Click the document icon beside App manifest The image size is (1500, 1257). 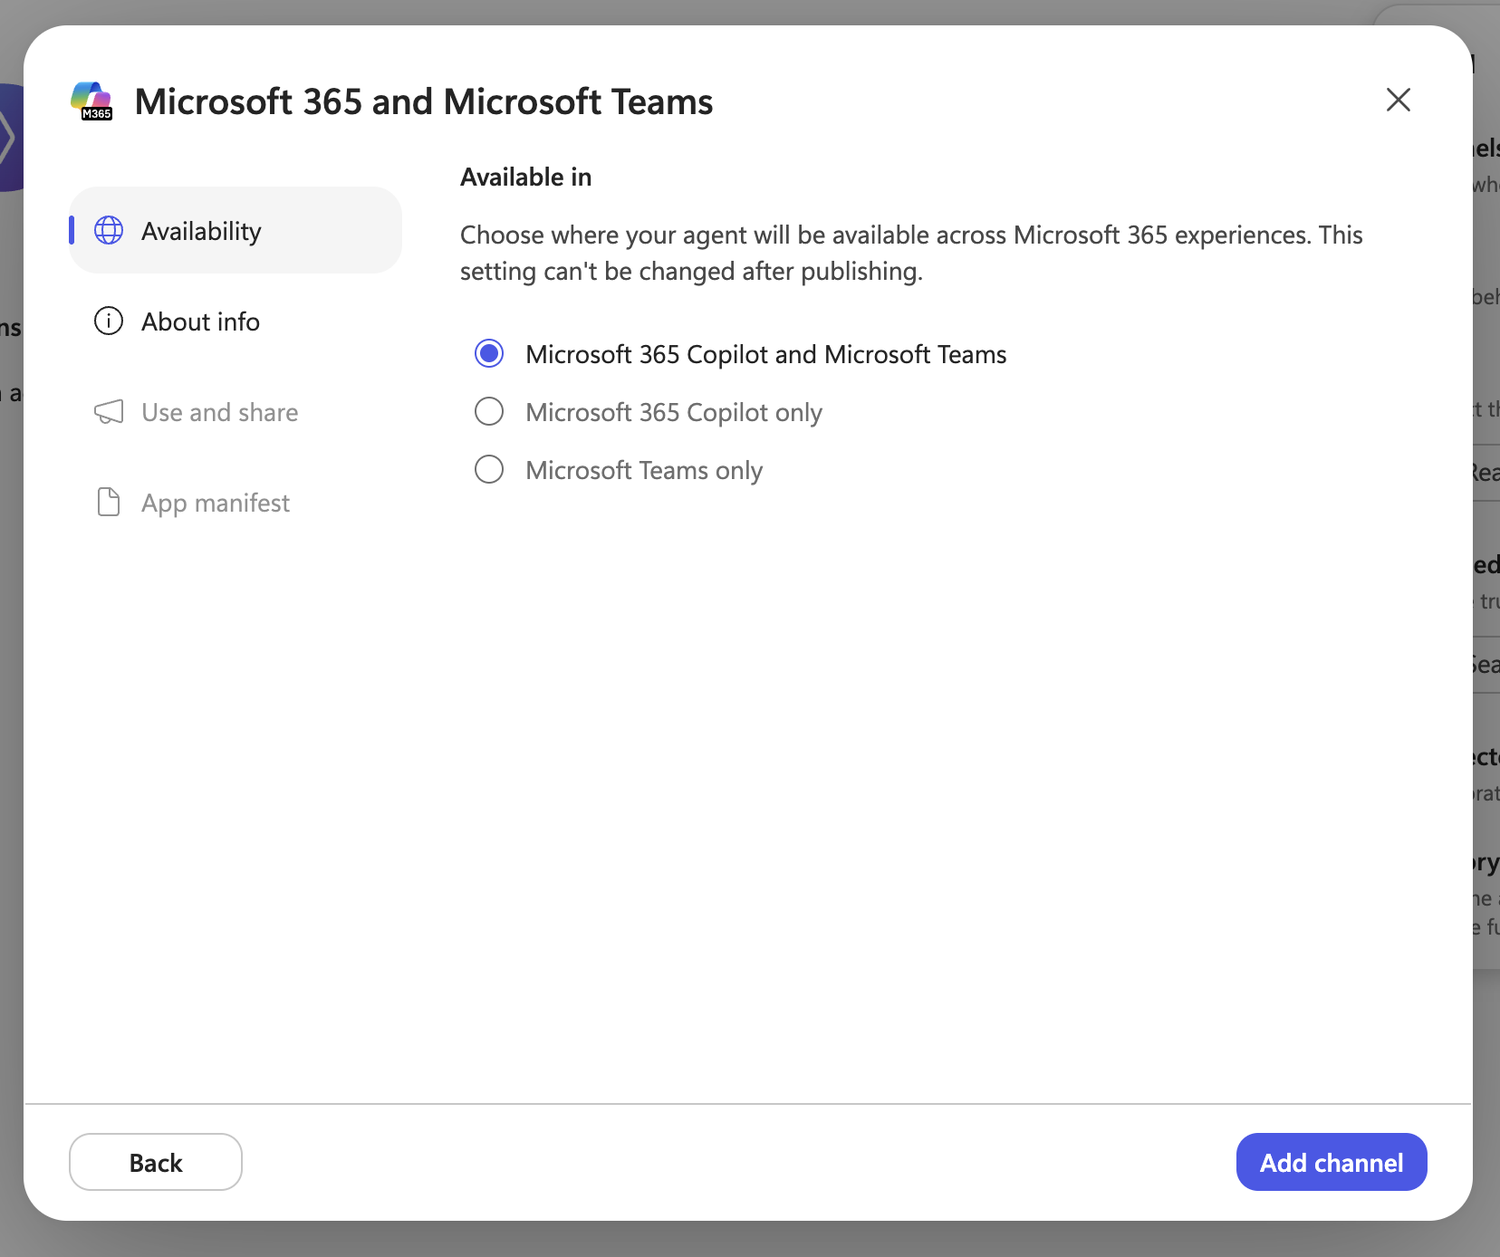click(x=108, y=502)
